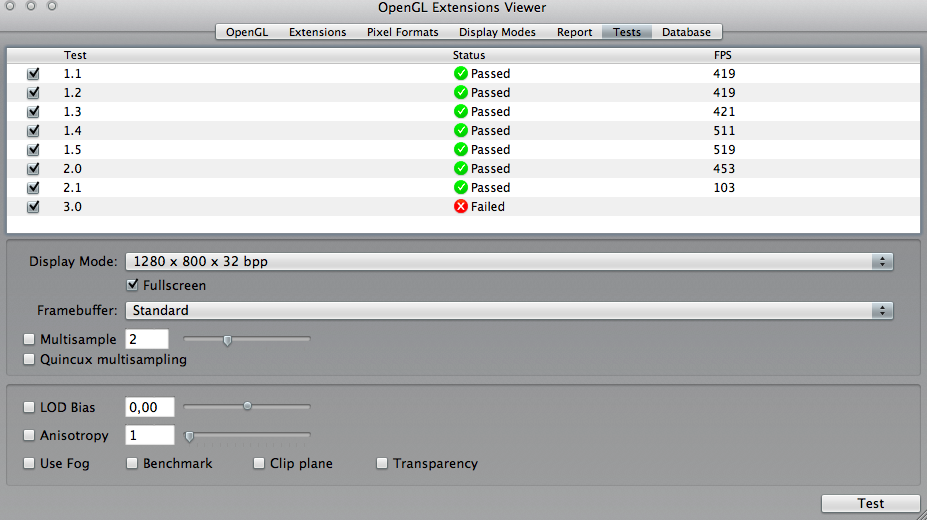Click test name 3.0 in the list
This screenshot has height=520, width=927.
(x=72, y=207)
